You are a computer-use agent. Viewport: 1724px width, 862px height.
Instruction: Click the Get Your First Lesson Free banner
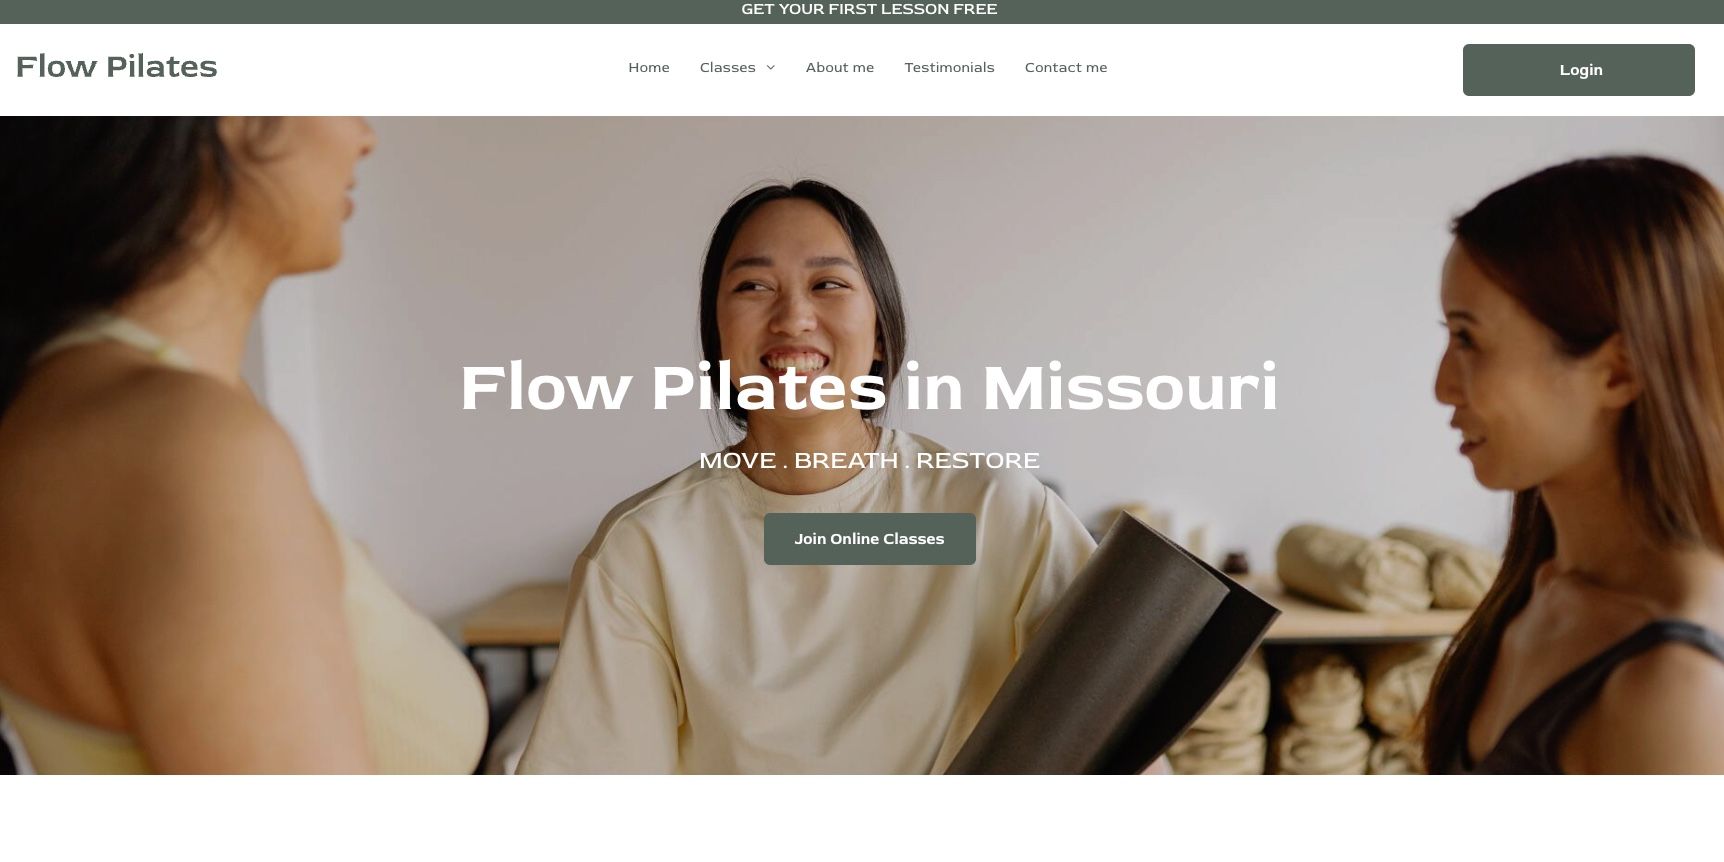[x=868, y=9]
